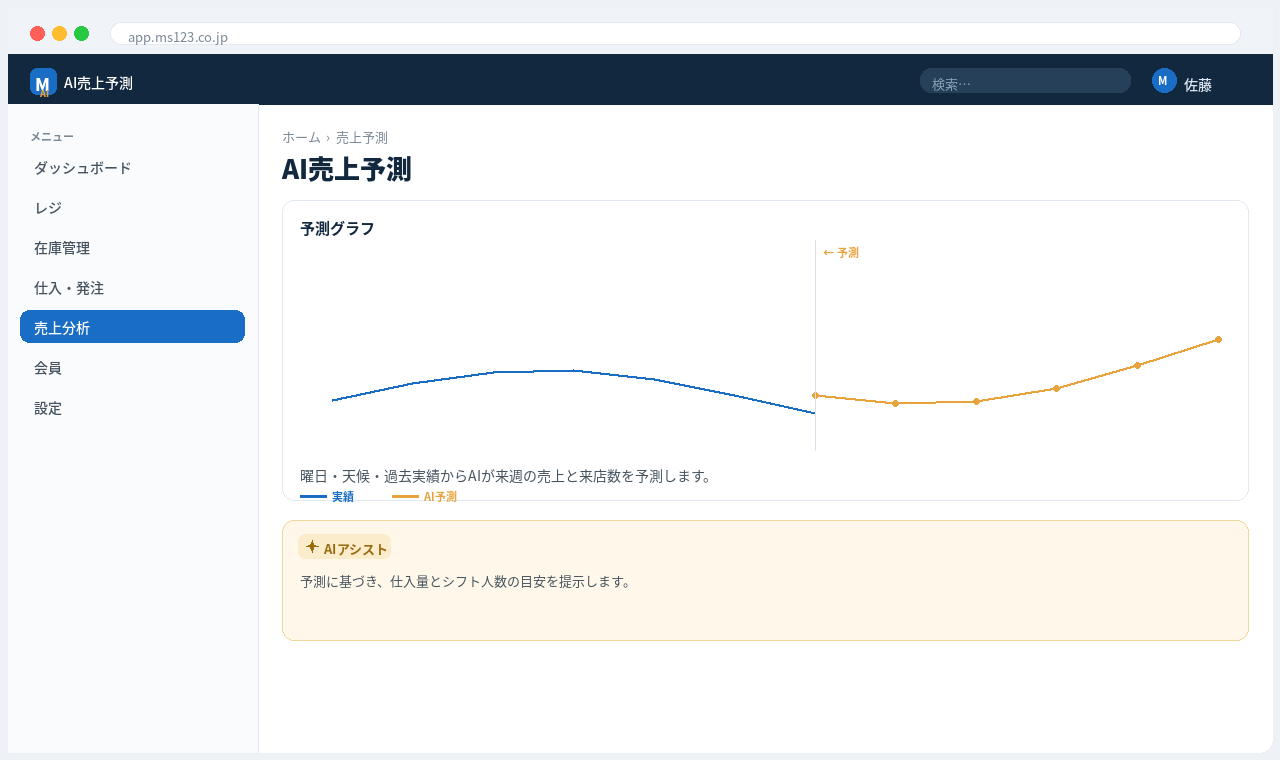Click the AI売上予測 page heading
Image resolution: width=1280 pixels, height=760 pixels.
click(x=346, y=169)
